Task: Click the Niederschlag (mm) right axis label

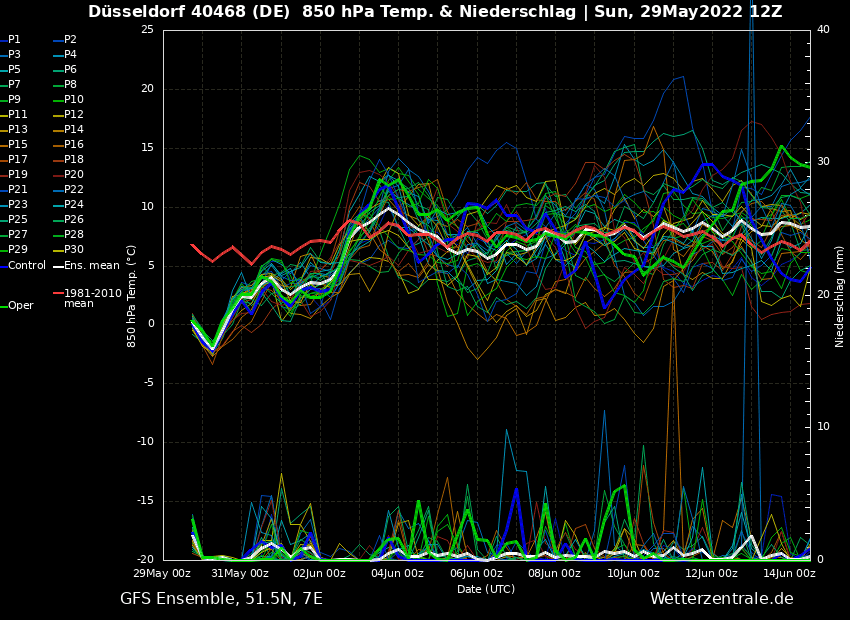Action: (840, 296)
